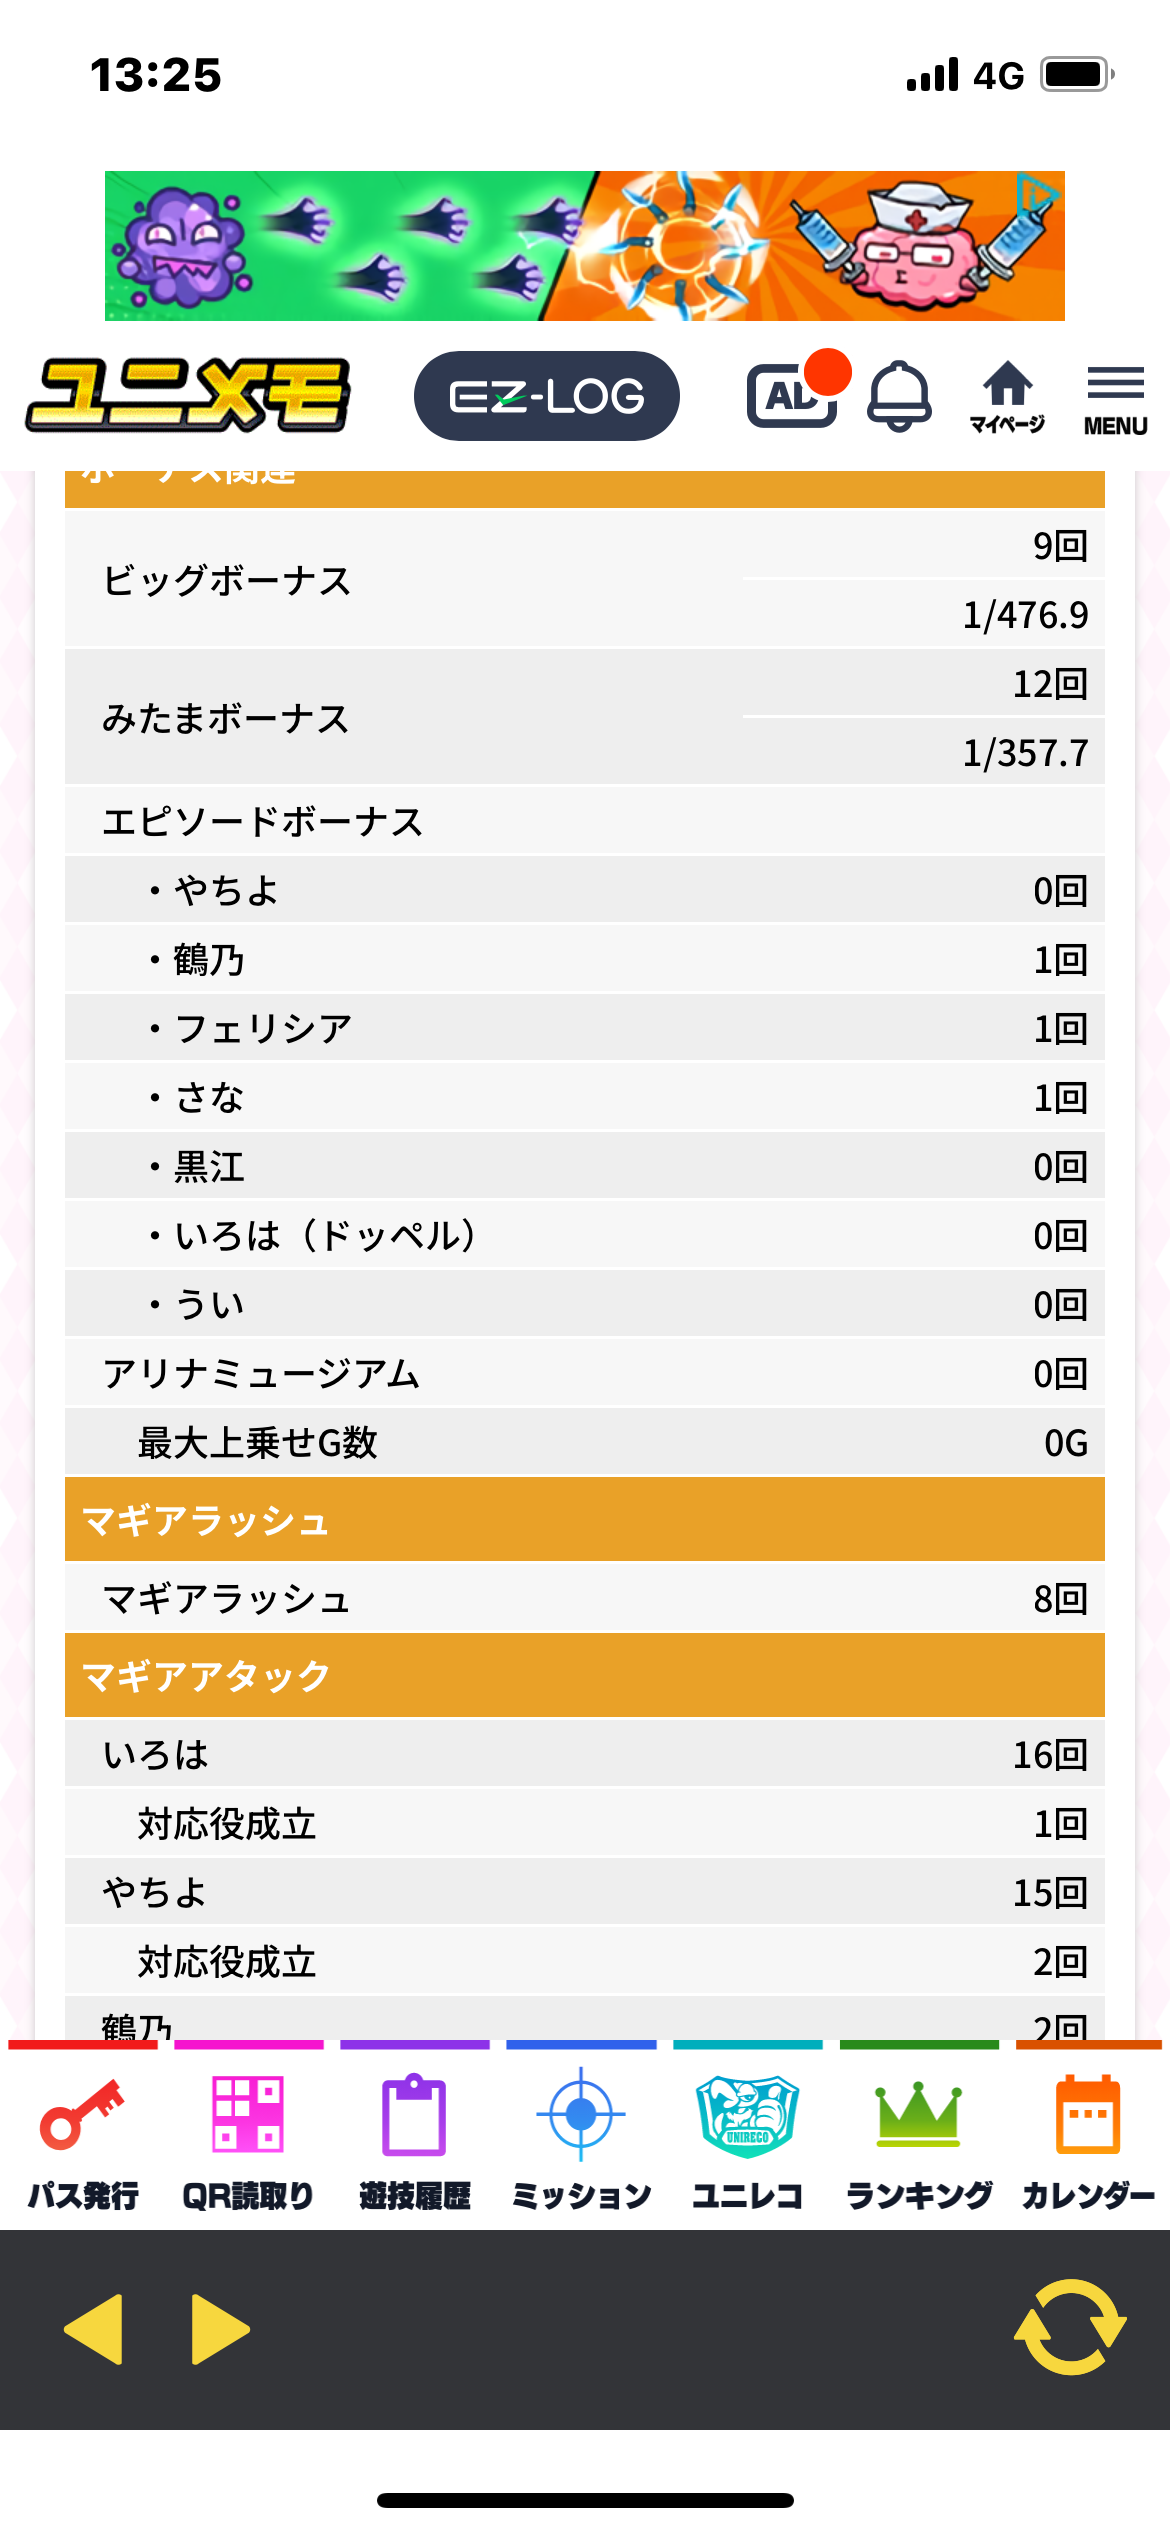Open ユニレコ badge icon
1170x2532 pixels.
tap(747, 2138)
